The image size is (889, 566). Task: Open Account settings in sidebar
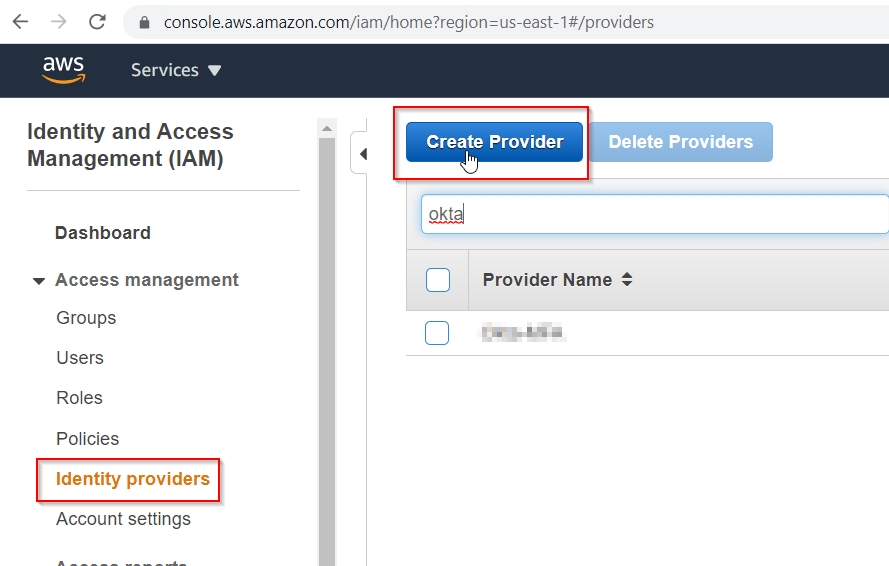(x=124, y=519)
